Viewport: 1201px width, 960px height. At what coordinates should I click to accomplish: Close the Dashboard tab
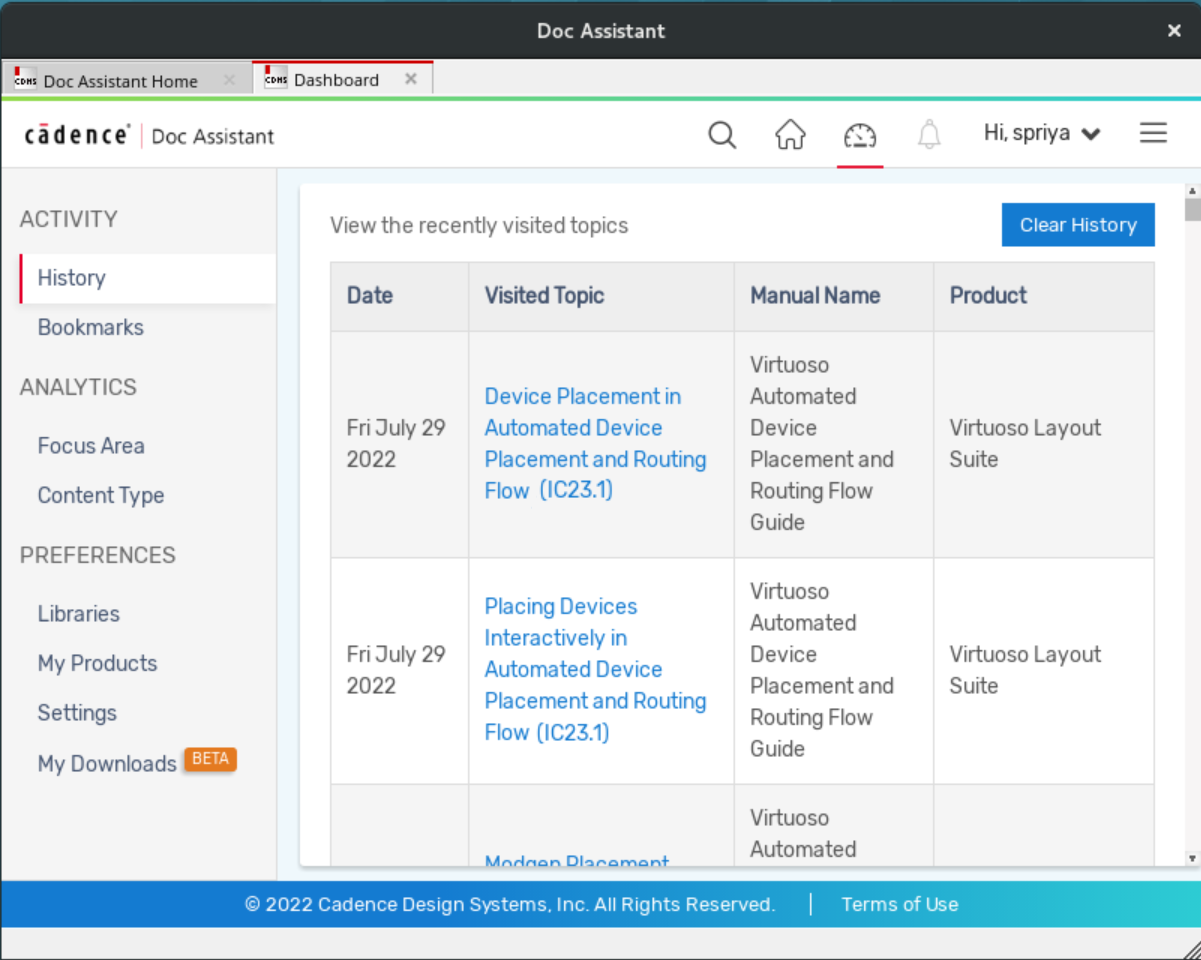(x=410, y=80)
